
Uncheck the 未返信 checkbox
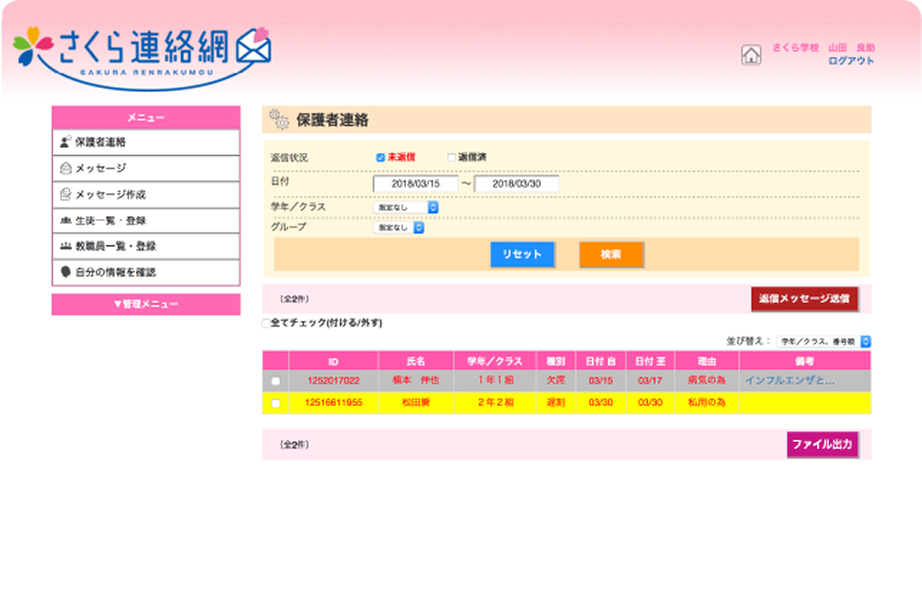[x=380, y=158]
